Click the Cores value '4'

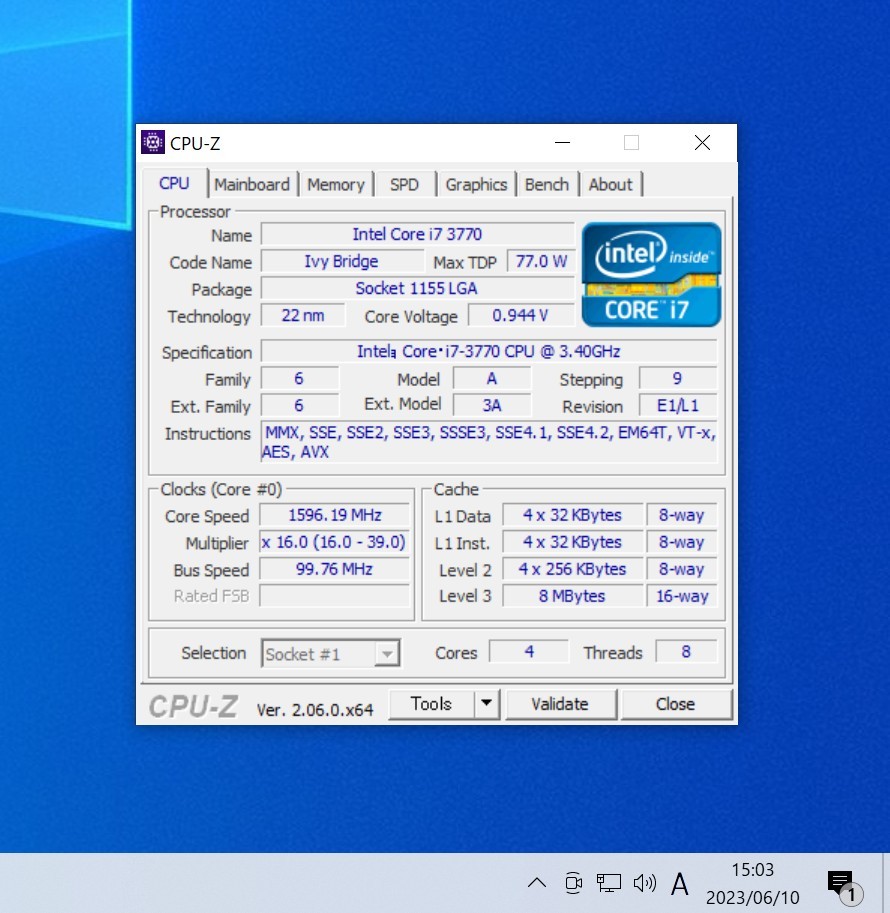point(529,652)
